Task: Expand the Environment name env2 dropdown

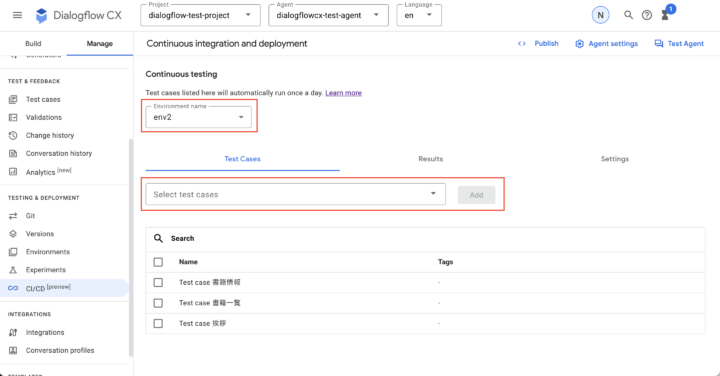Action: tap(198, 117)
